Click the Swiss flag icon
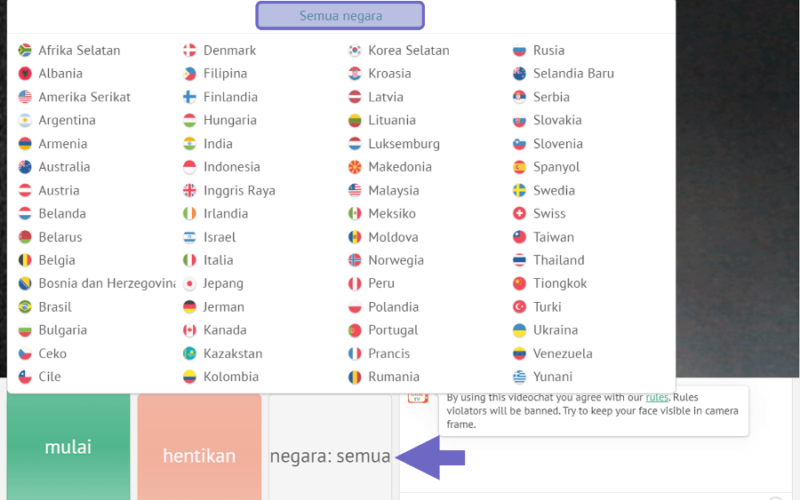The width and height of the screenshot is (800, 500). pyautogui.click(x=519, y=214)
